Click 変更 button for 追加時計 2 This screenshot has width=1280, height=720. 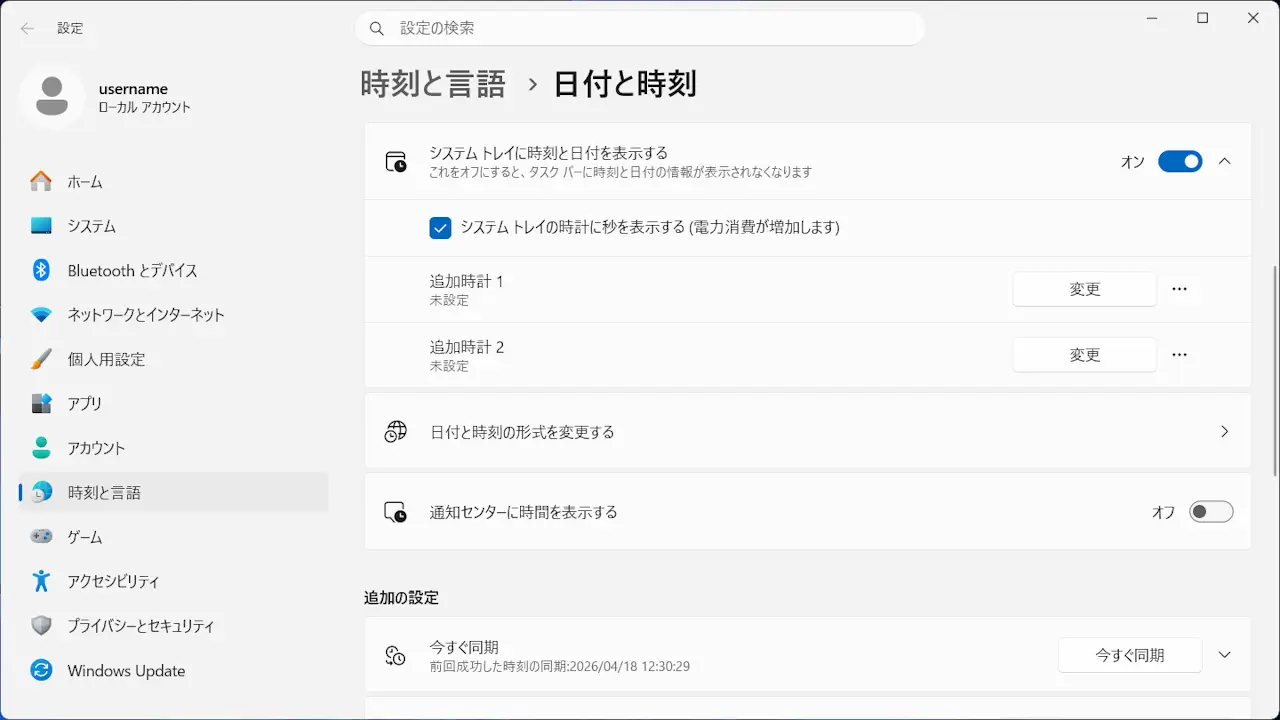click(x=1084, y=355)
